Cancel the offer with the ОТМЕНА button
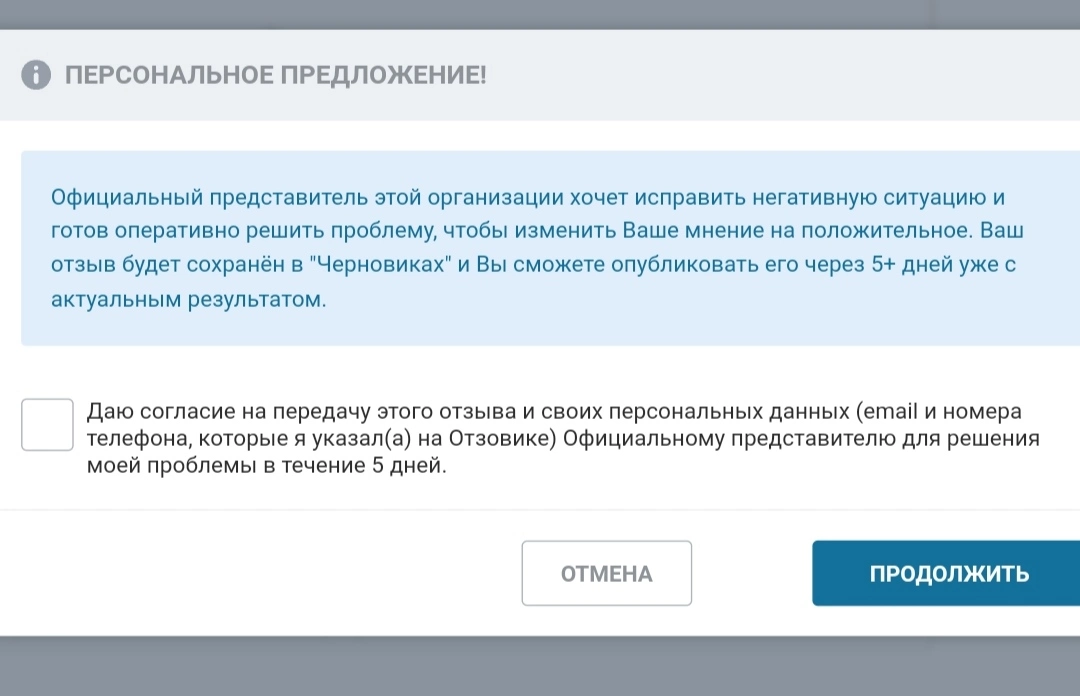1080x696 pixels. 606,573
